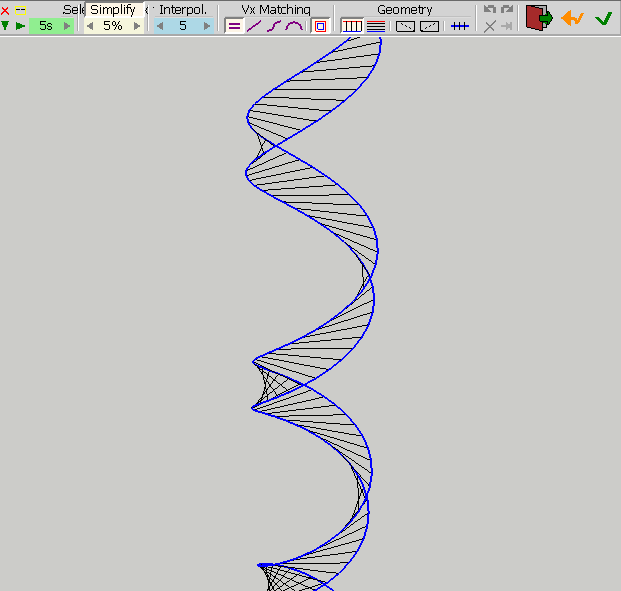
Task: Select the S-curve vertex matching icon
Action: point(273,26)
